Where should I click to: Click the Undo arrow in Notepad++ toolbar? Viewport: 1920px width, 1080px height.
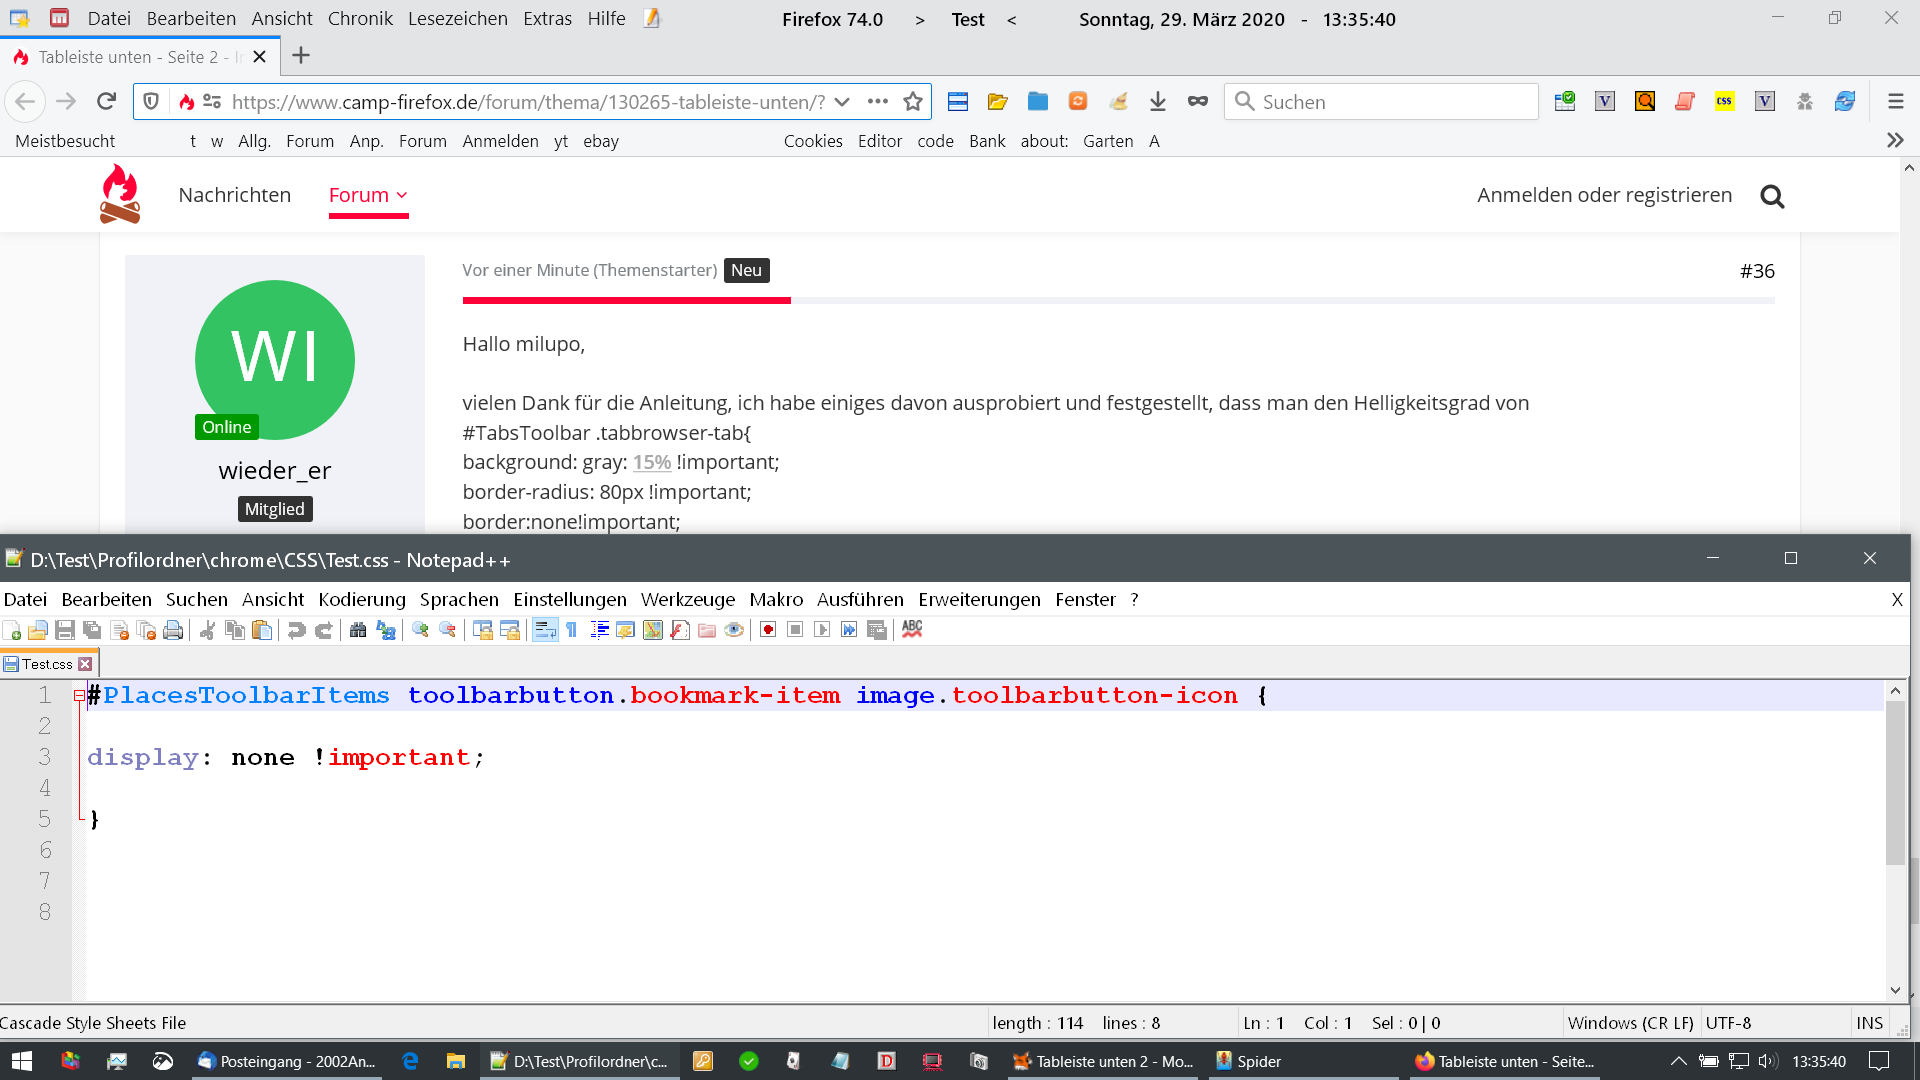[x=296, y=630]
